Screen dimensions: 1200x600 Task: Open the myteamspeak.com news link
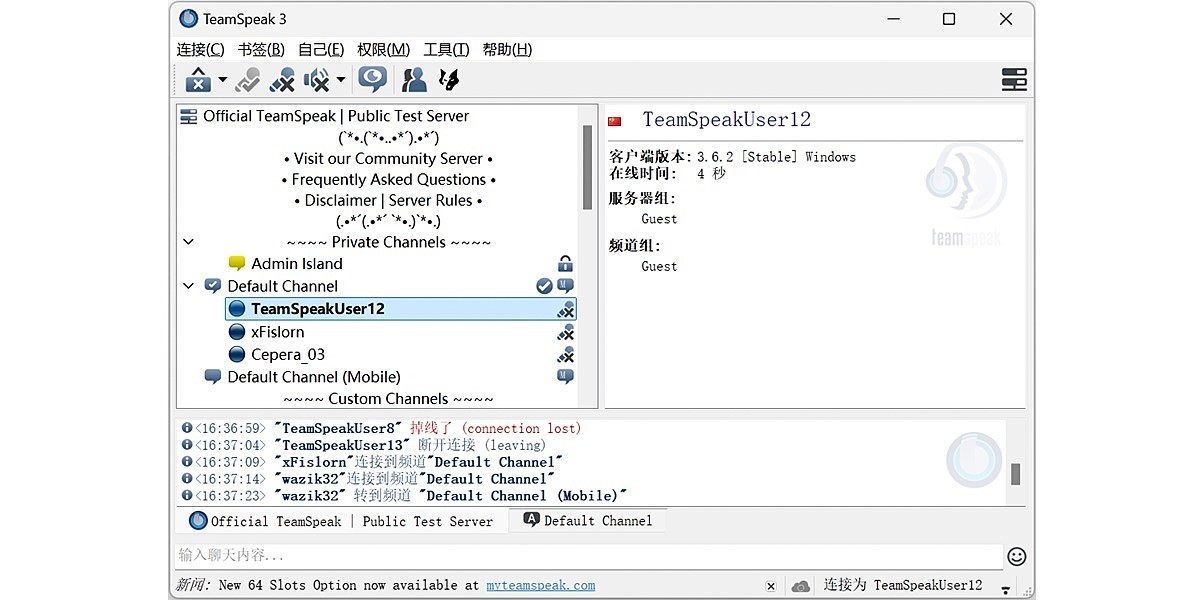point(540,585)
